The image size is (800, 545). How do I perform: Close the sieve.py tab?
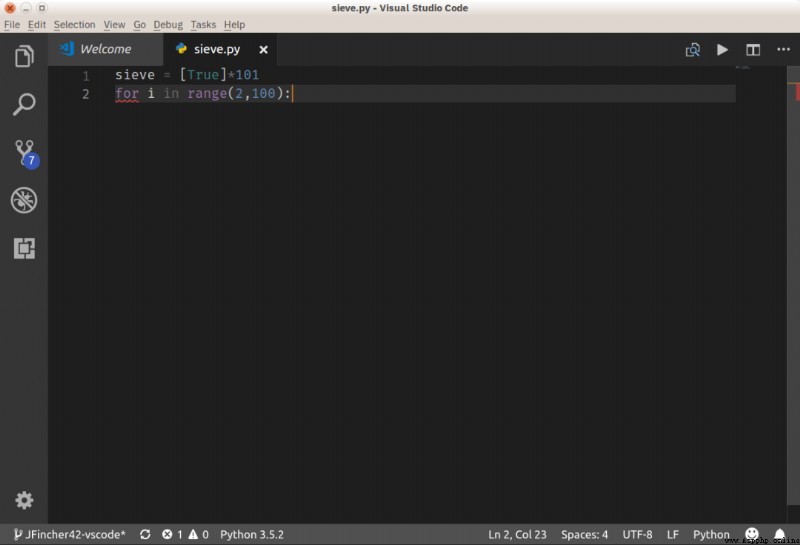263,49
